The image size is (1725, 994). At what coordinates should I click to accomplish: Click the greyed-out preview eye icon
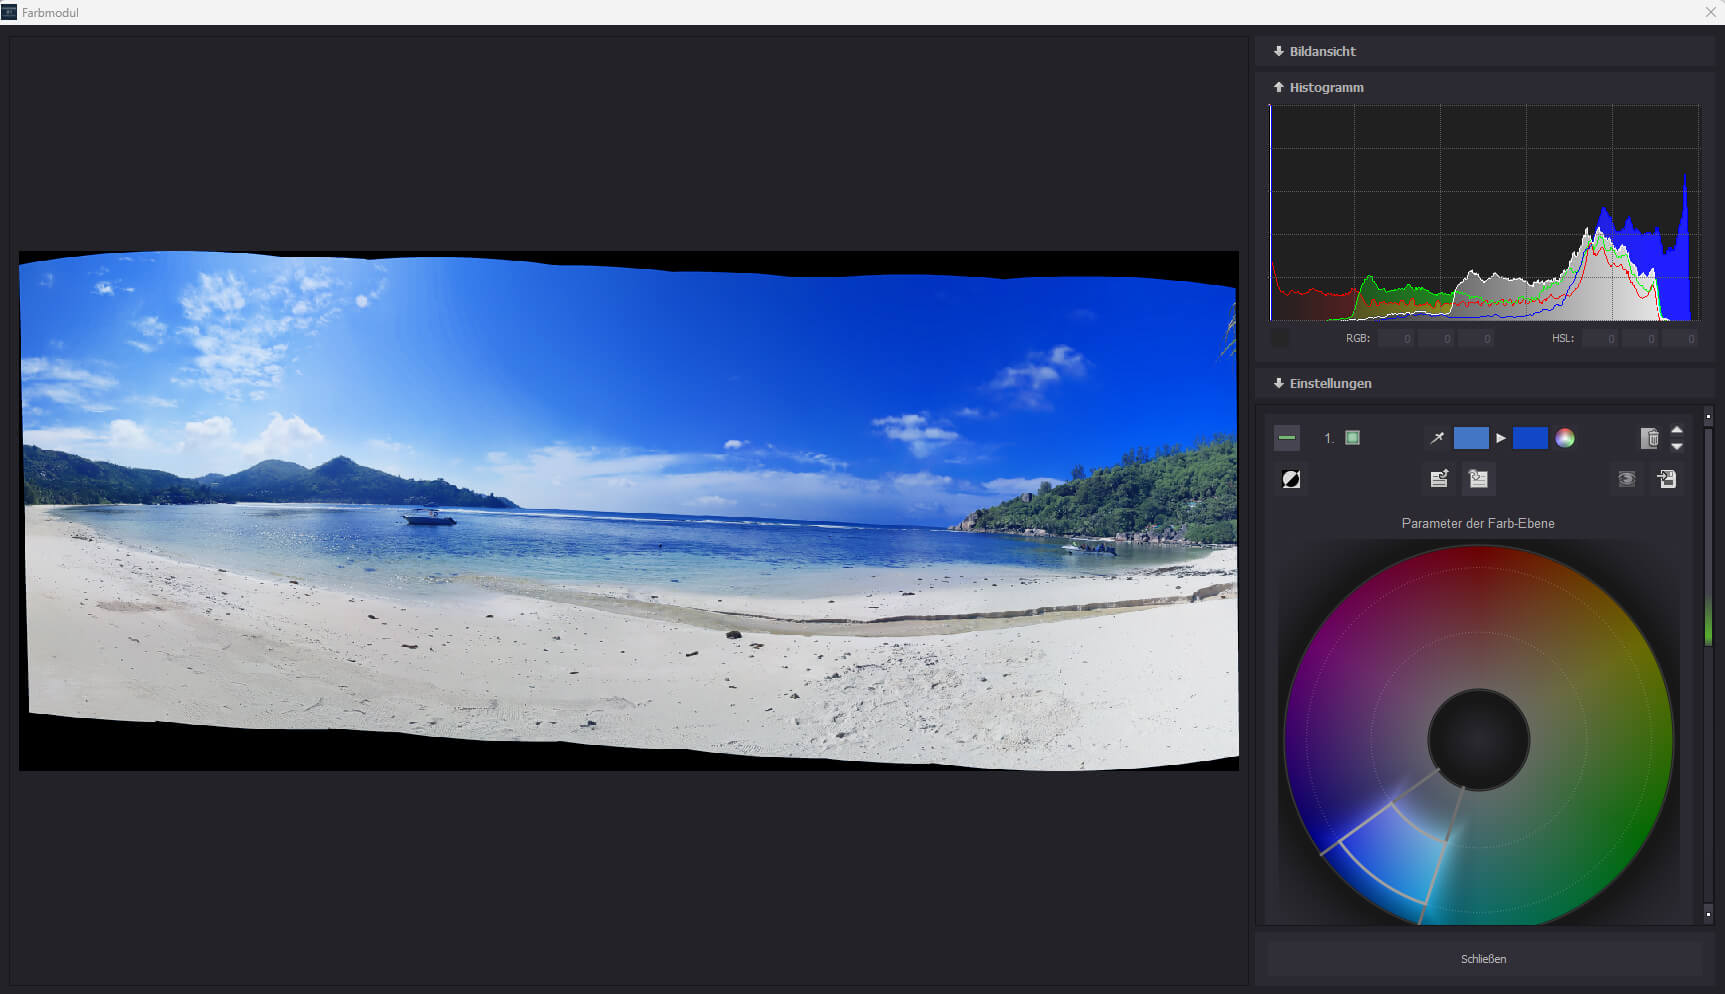point(1626,479)
